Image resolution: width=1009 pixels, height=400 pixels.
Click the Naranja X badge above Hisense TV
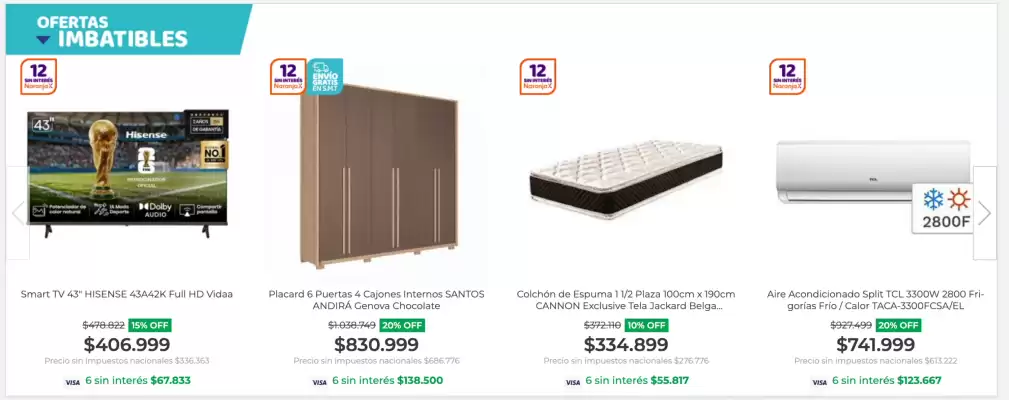coord(38,76)
